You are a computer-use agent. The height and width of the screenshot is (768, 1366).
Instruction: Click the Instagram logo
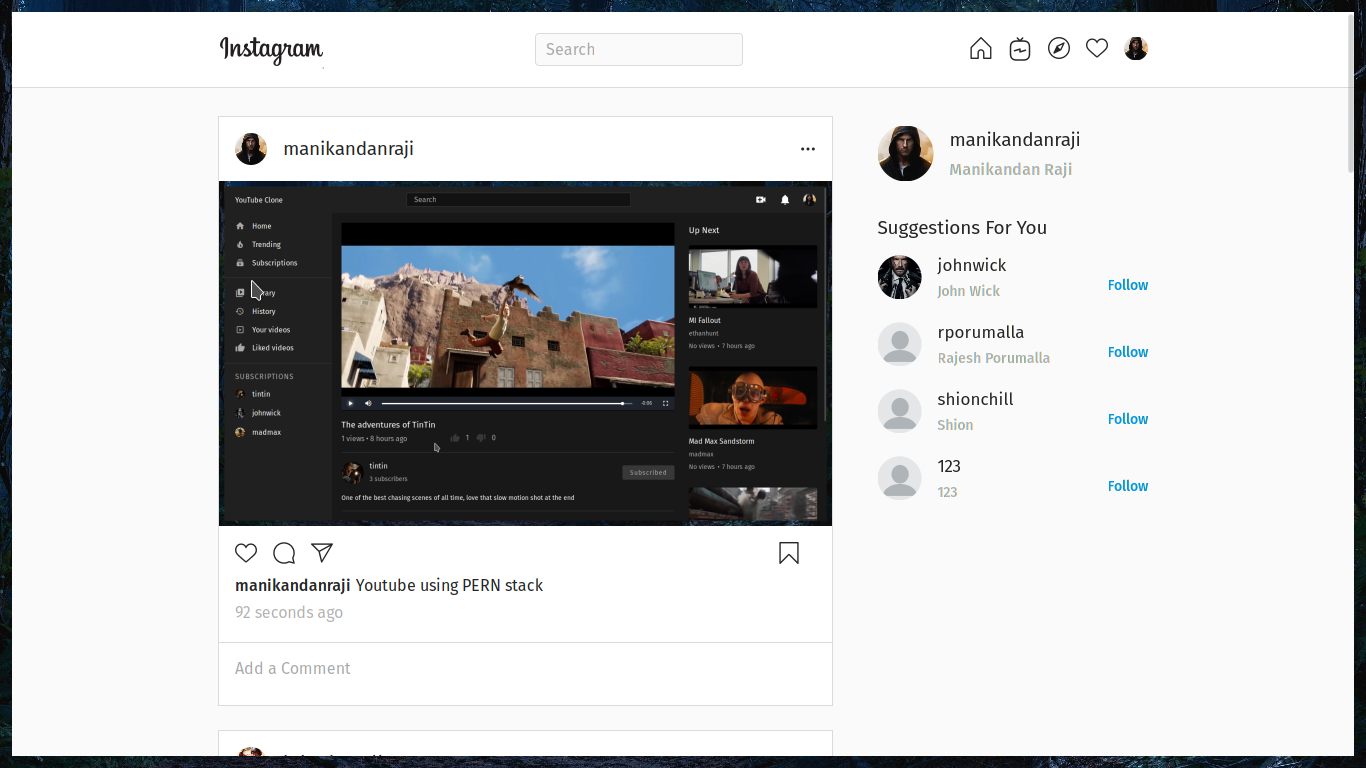271,50
